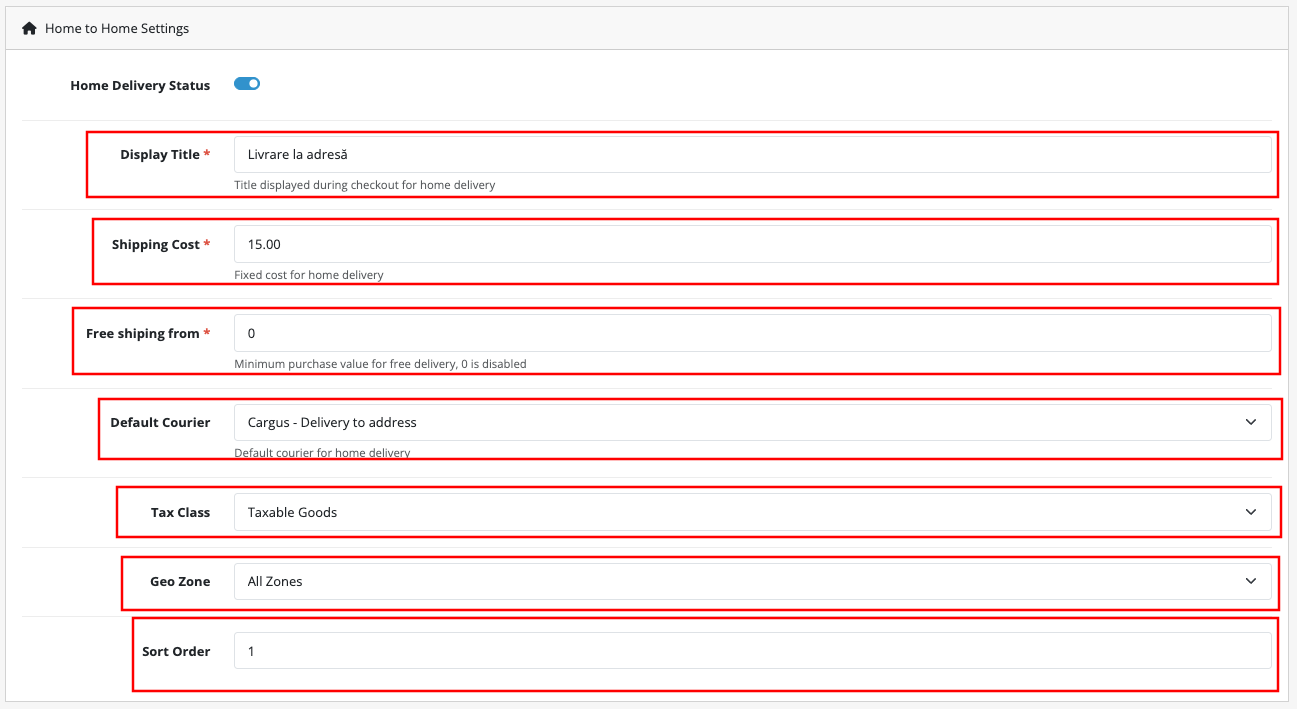Open the Default Courier dropdown
Viewport: 1297px width, 709px height.
(x=753, y=422)
